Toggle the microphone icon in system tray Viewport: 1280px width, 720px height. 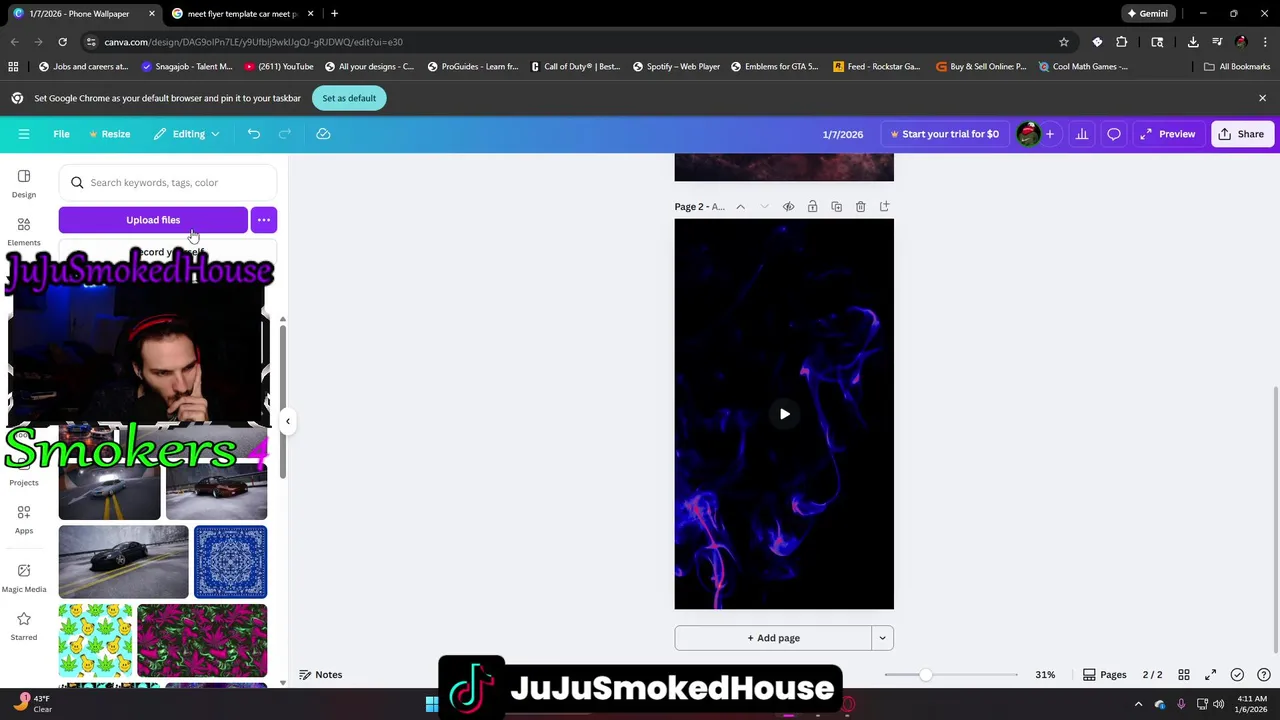click(x=1182, y=704)
